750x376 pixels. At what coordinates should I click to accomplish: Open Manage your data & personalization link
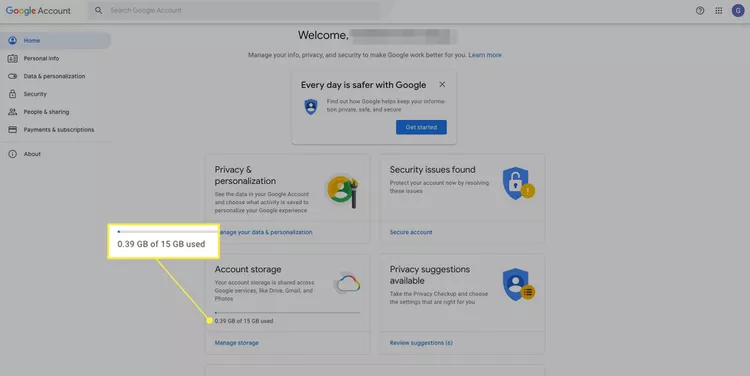(x=265, y=232)
